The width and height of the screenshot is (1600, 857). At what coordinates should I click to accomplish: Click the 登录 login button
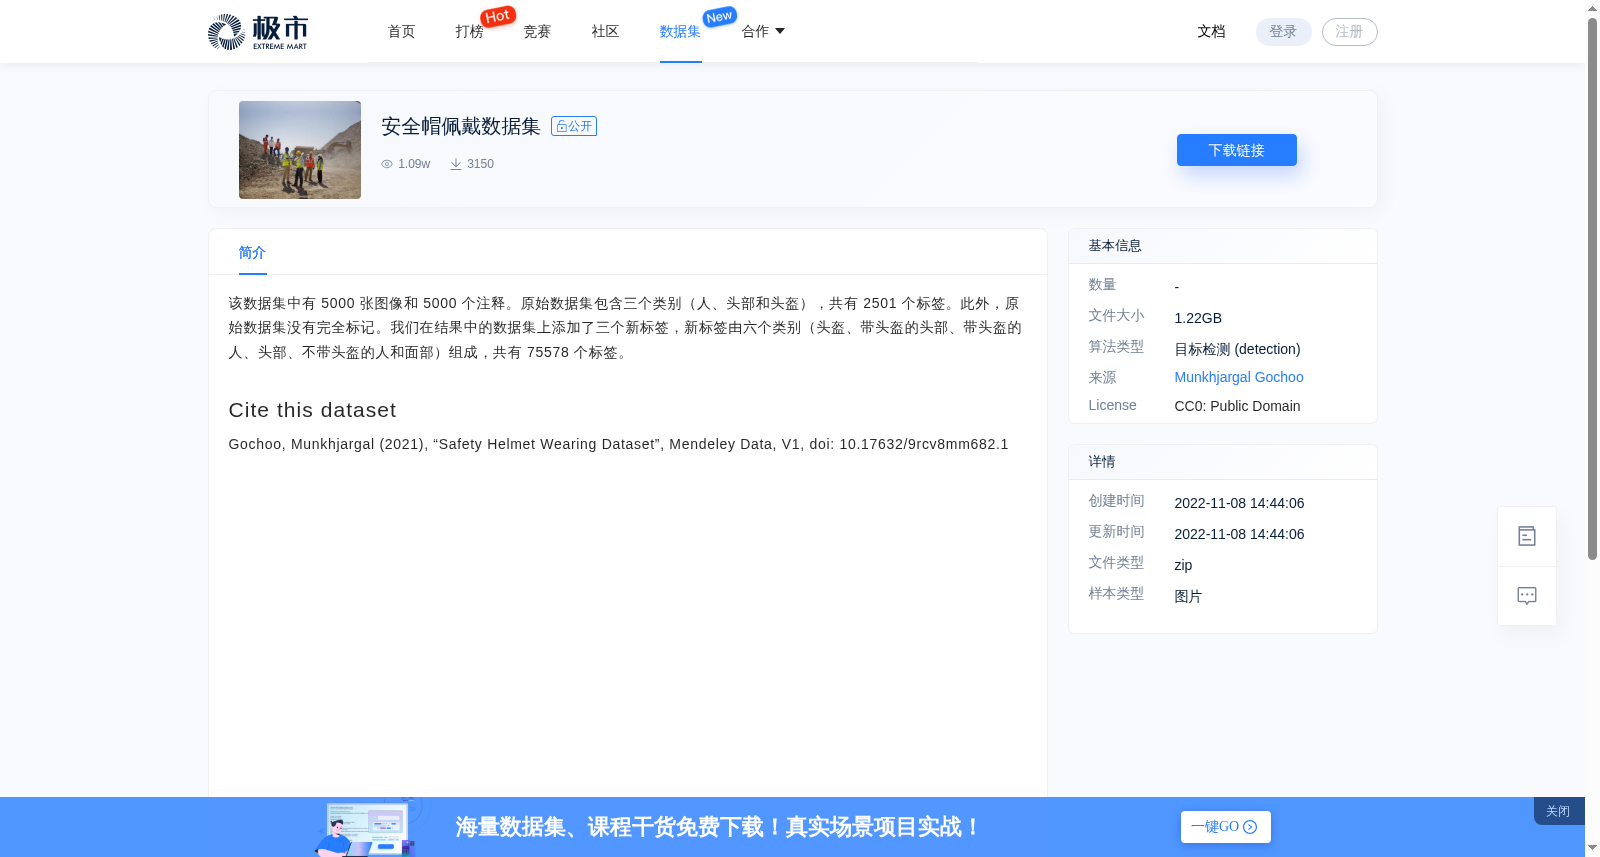[x=1283, y=32]
